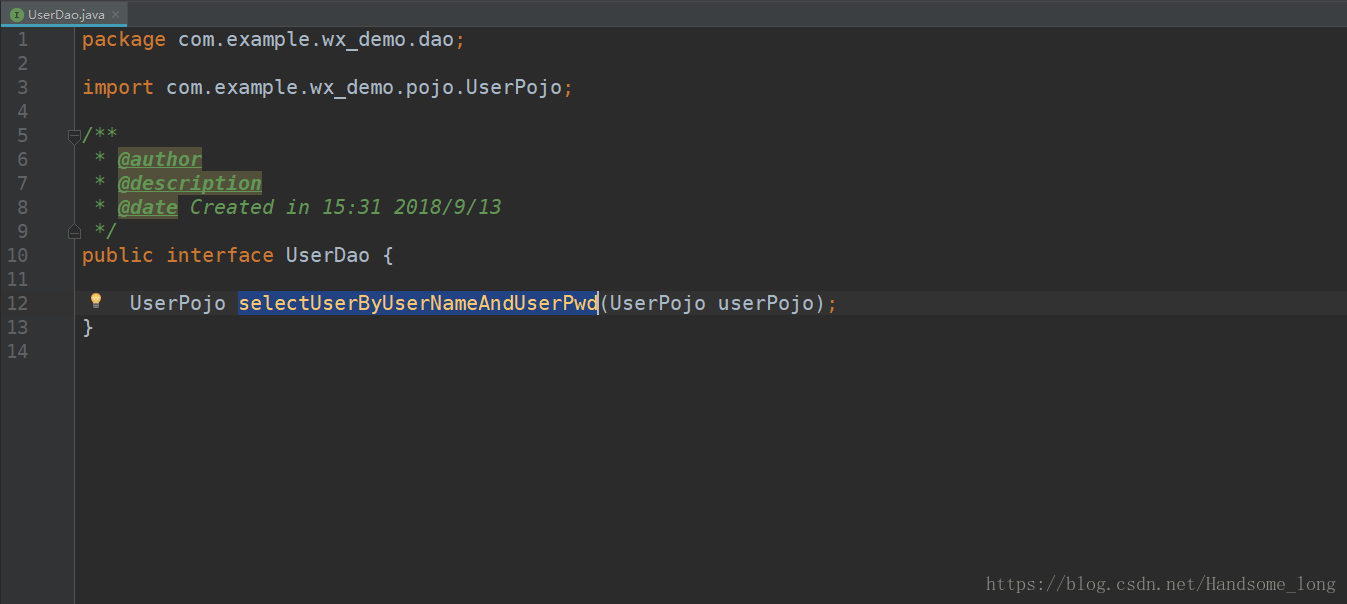Click 'com.example.wx_demo.dao' package name

tap(316, 39)
